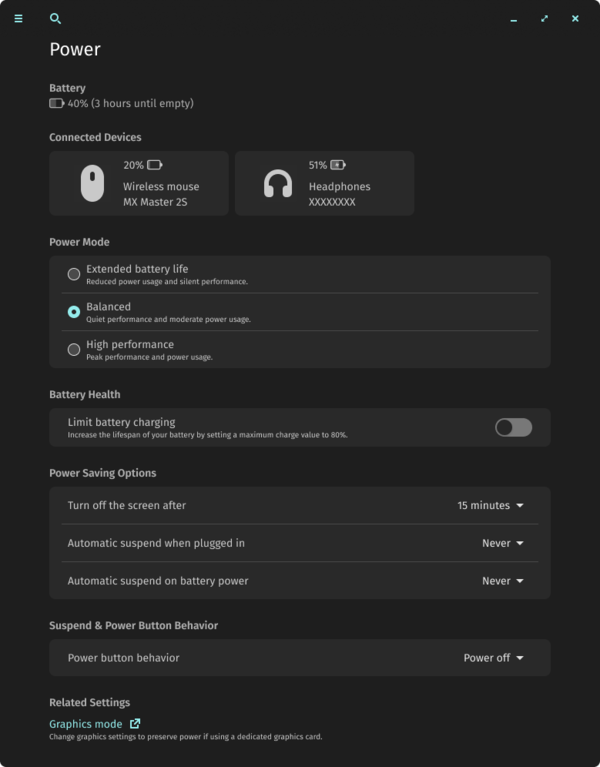
Task: Click the search magnifier icon
Action: [55, 18]
